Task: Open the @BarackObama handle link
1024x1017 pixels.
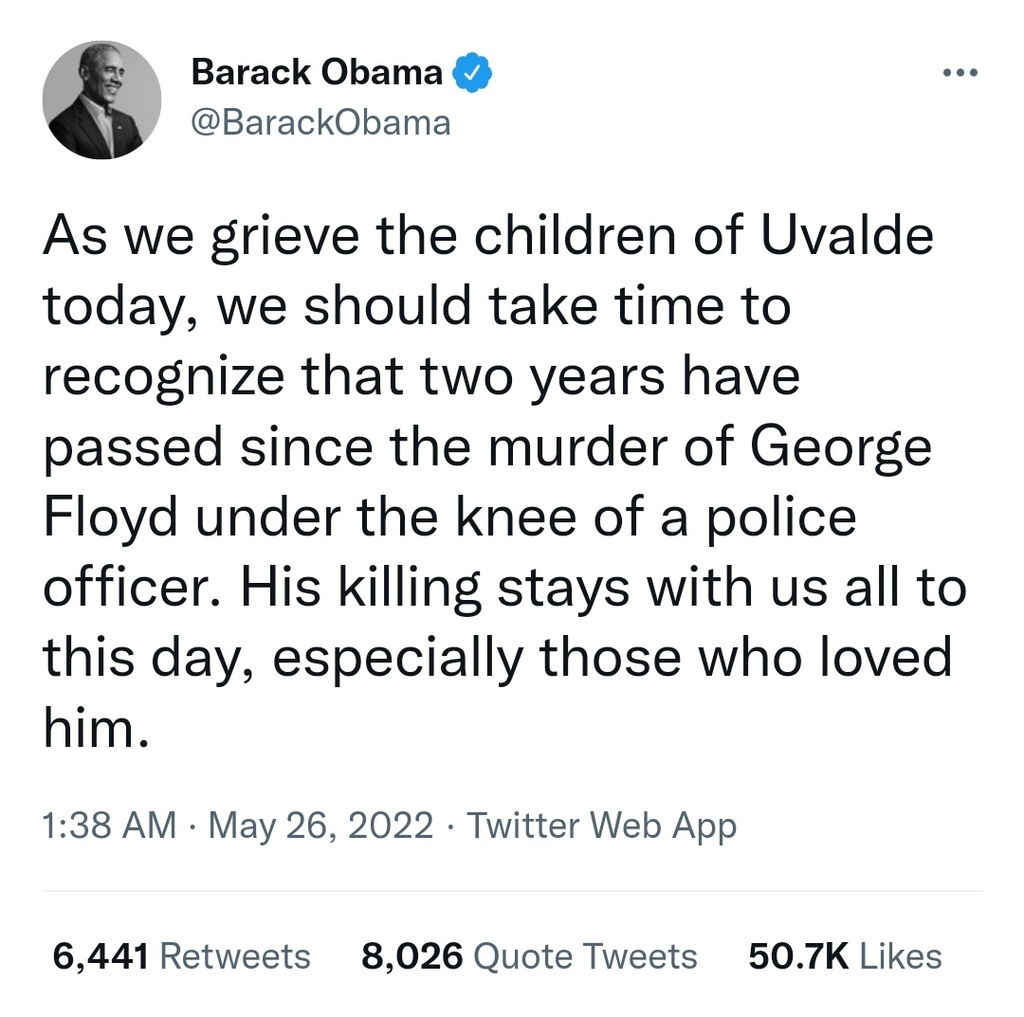Action: click(x=321, y=123)
